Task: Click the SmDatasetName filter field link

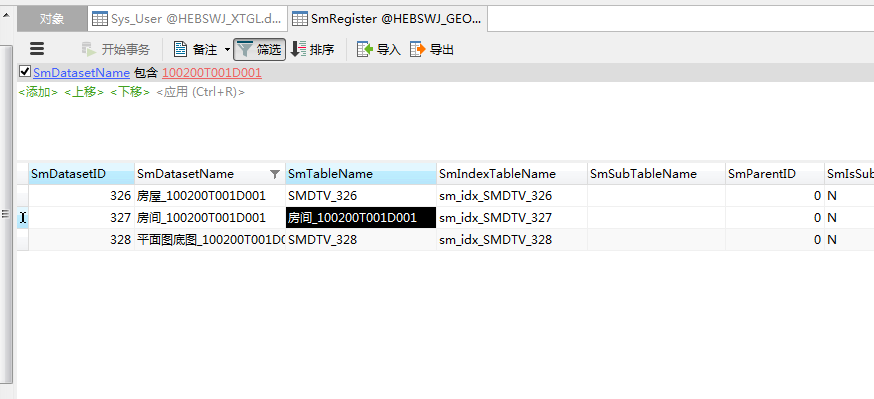Action: pyautogui.click(x=81, y=73)
